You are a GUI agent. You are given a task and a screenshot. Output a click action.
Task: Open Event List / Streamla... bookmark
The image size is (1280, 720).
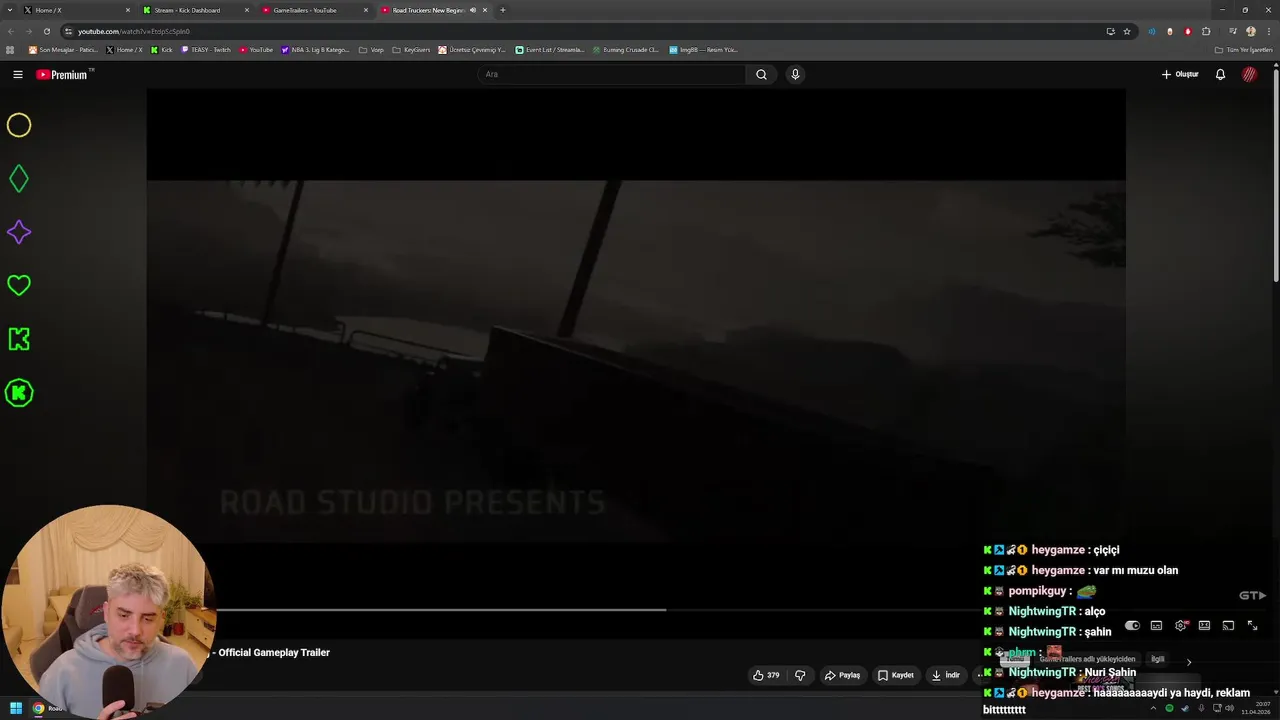549,49
